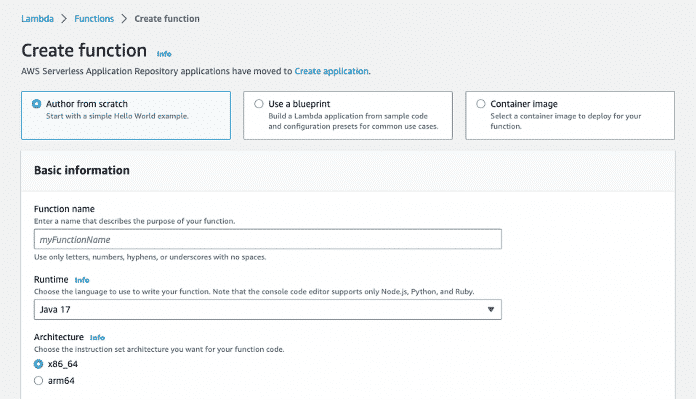Click the Runtime dropdown arrow icon
The height and width of the screenshot is (400, 696).
tap(491, 310)
